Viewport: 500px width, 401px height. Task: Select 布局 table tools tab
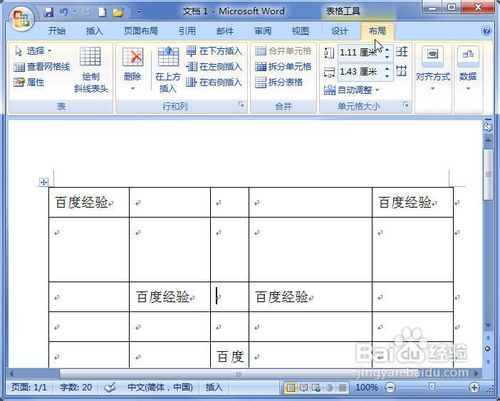coord(377,31)
